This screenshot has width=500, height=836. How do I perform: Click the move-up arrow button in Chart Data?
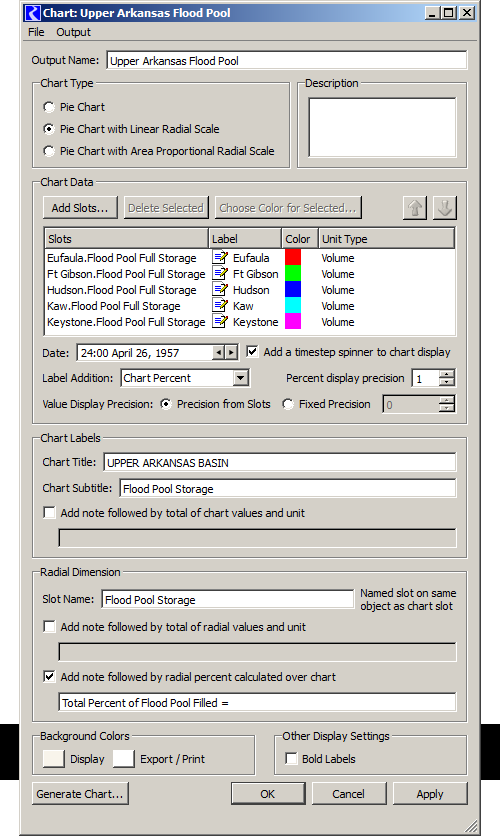415,208
